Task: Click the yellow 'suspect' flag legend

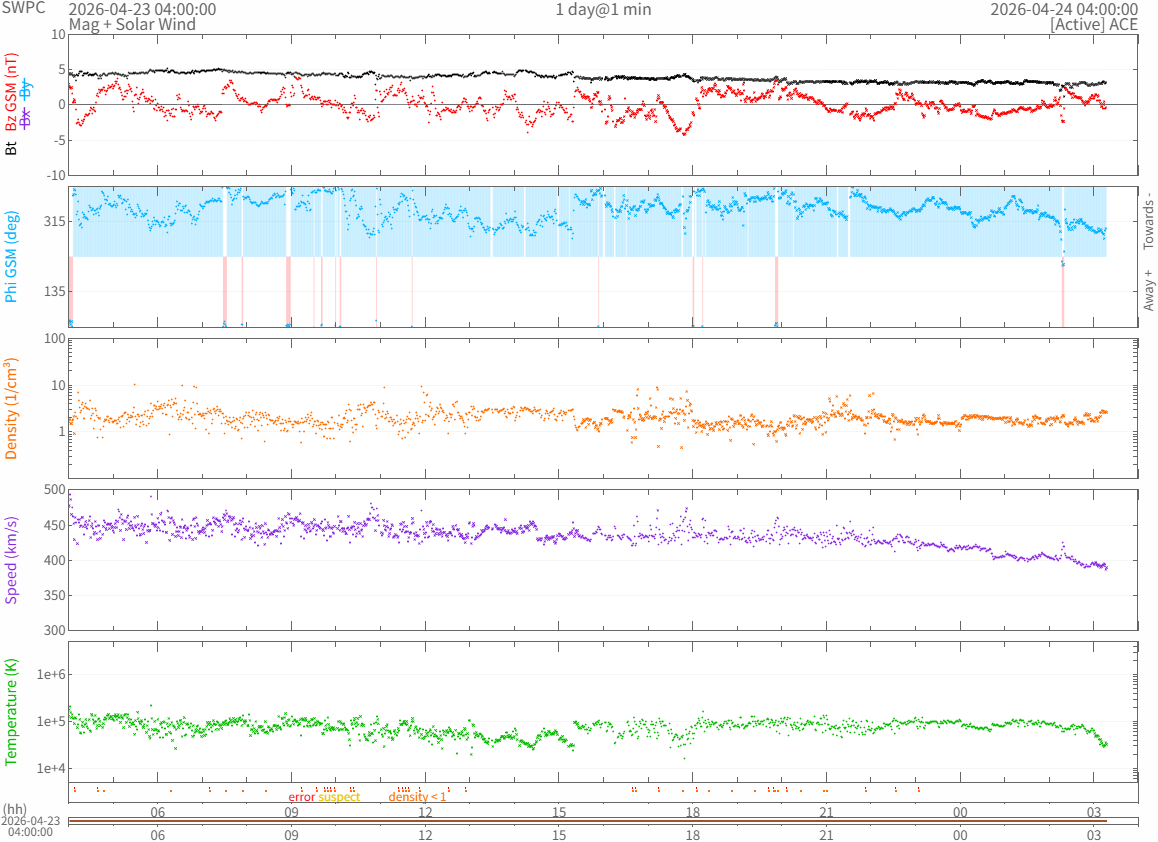Action: [x=339, y=797]
